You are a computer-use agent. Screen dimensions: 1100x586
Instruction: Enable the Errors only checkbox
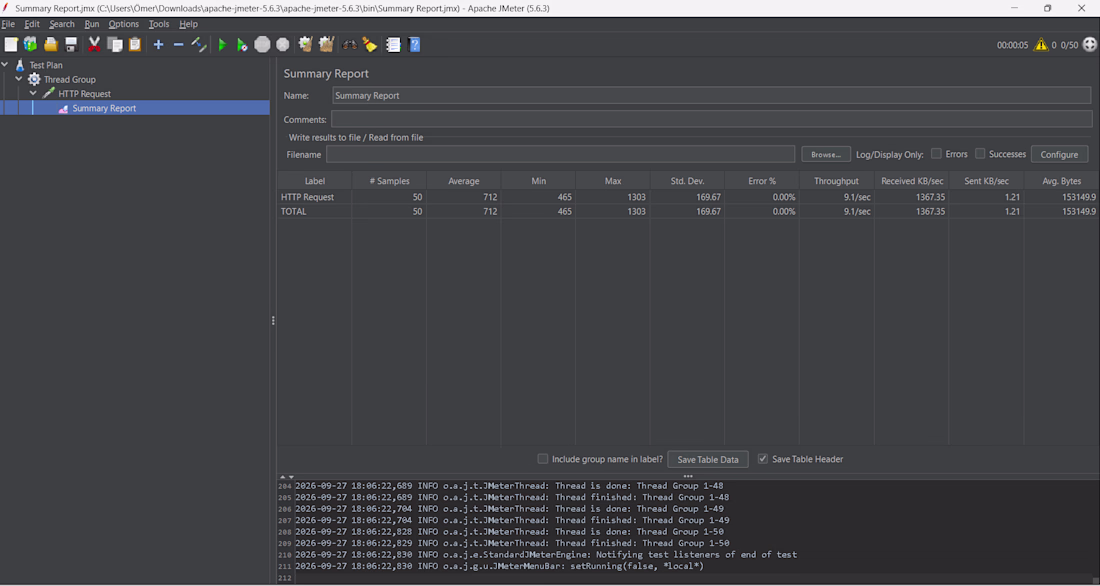(x=936, y=154)
